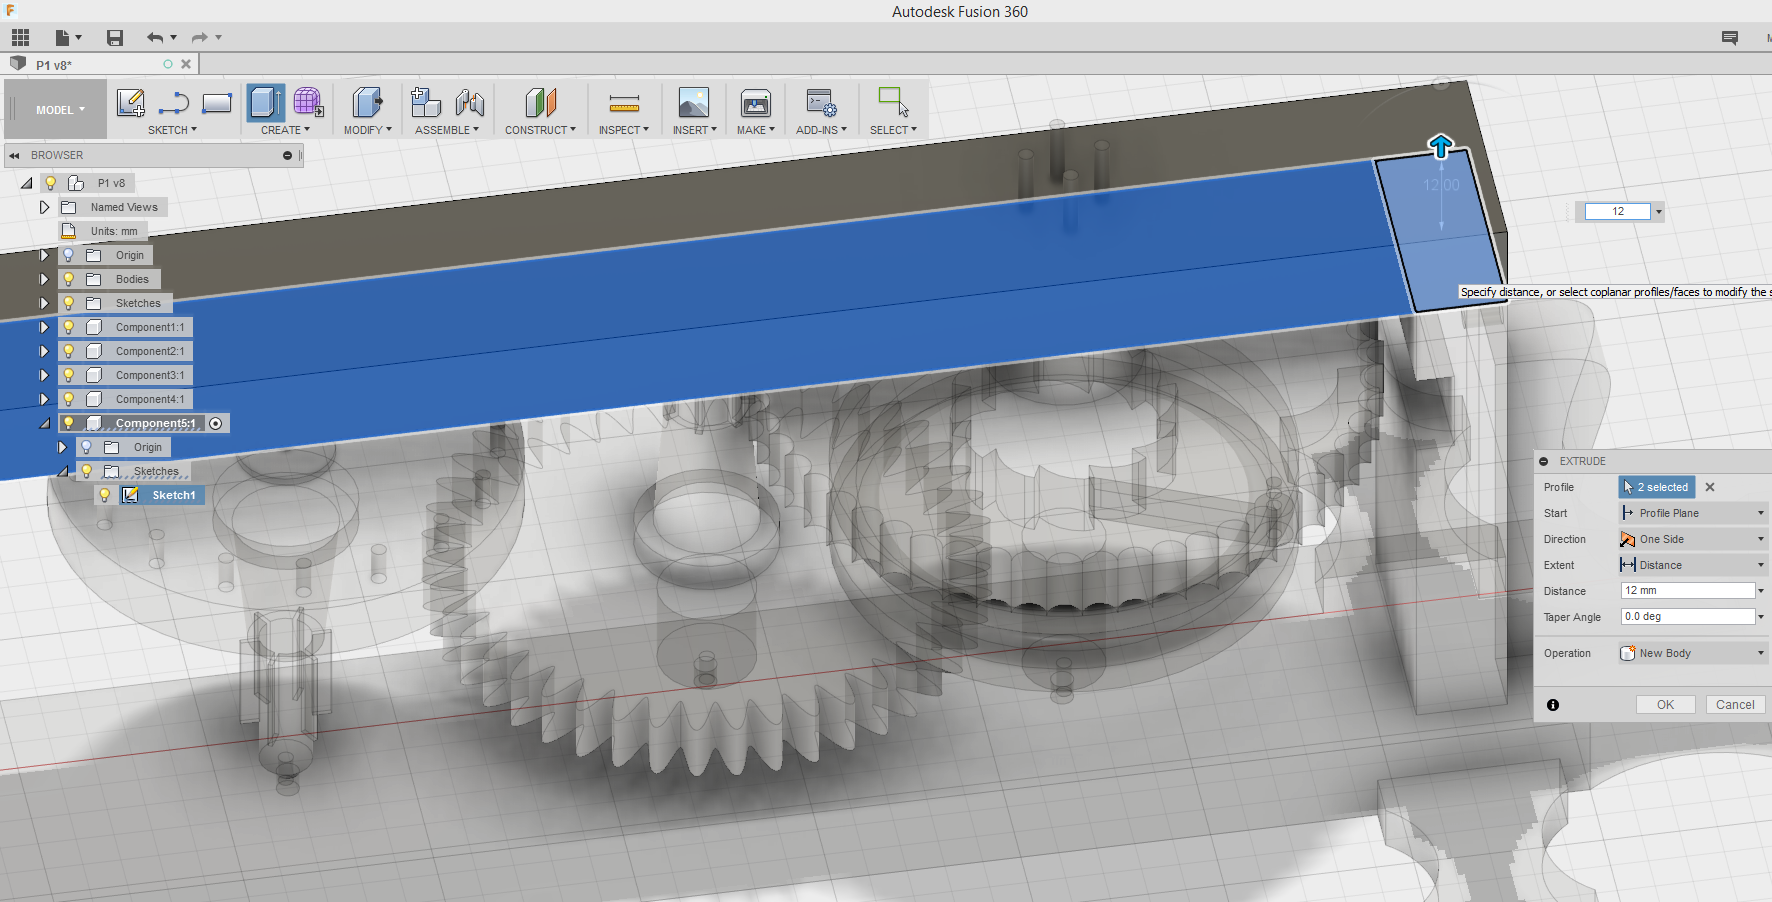The image size is (1772, 902).
Task: Collapse the Browser panel arrows
Action: [14, 155]
